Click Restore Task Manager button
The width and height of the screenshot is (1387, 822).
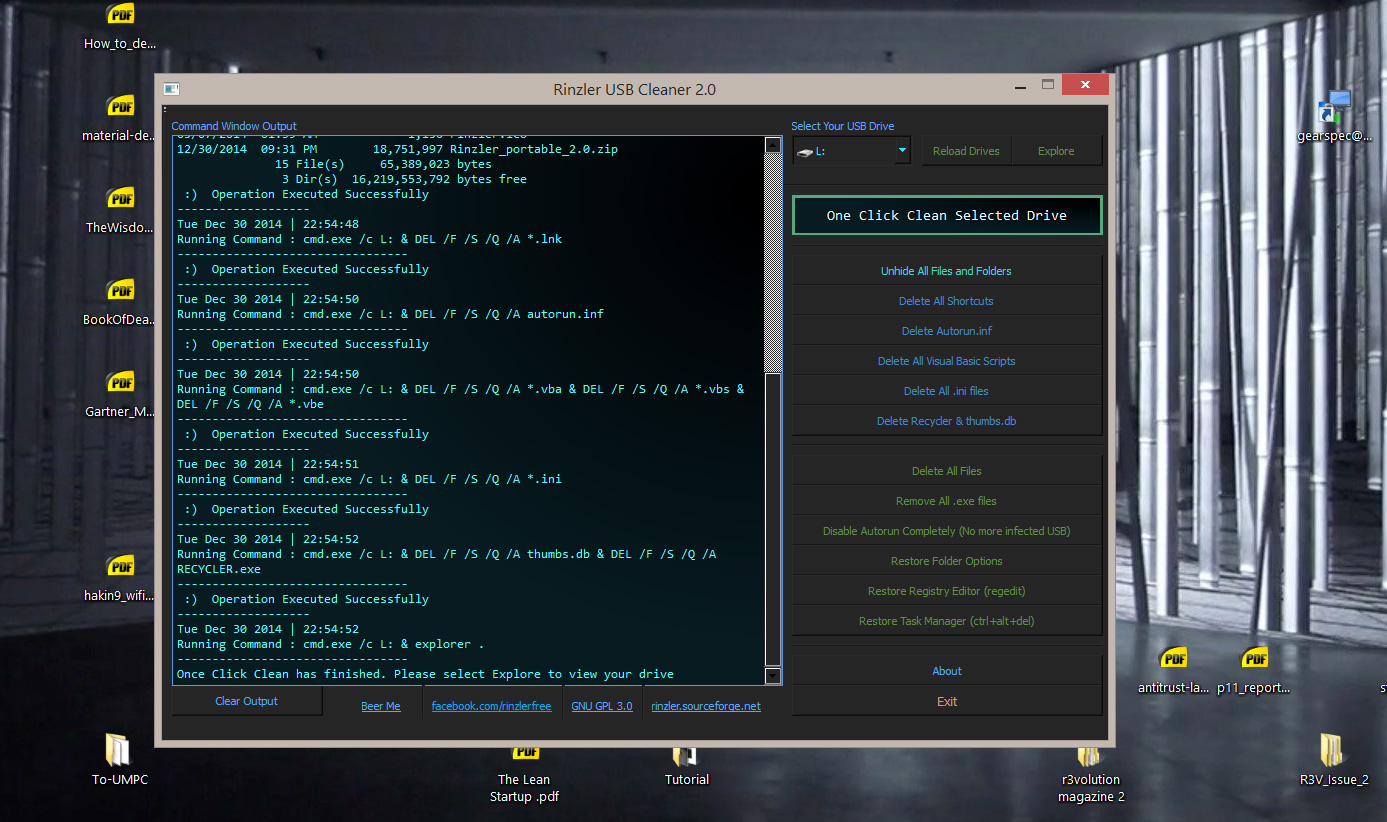tap(946, 621)
